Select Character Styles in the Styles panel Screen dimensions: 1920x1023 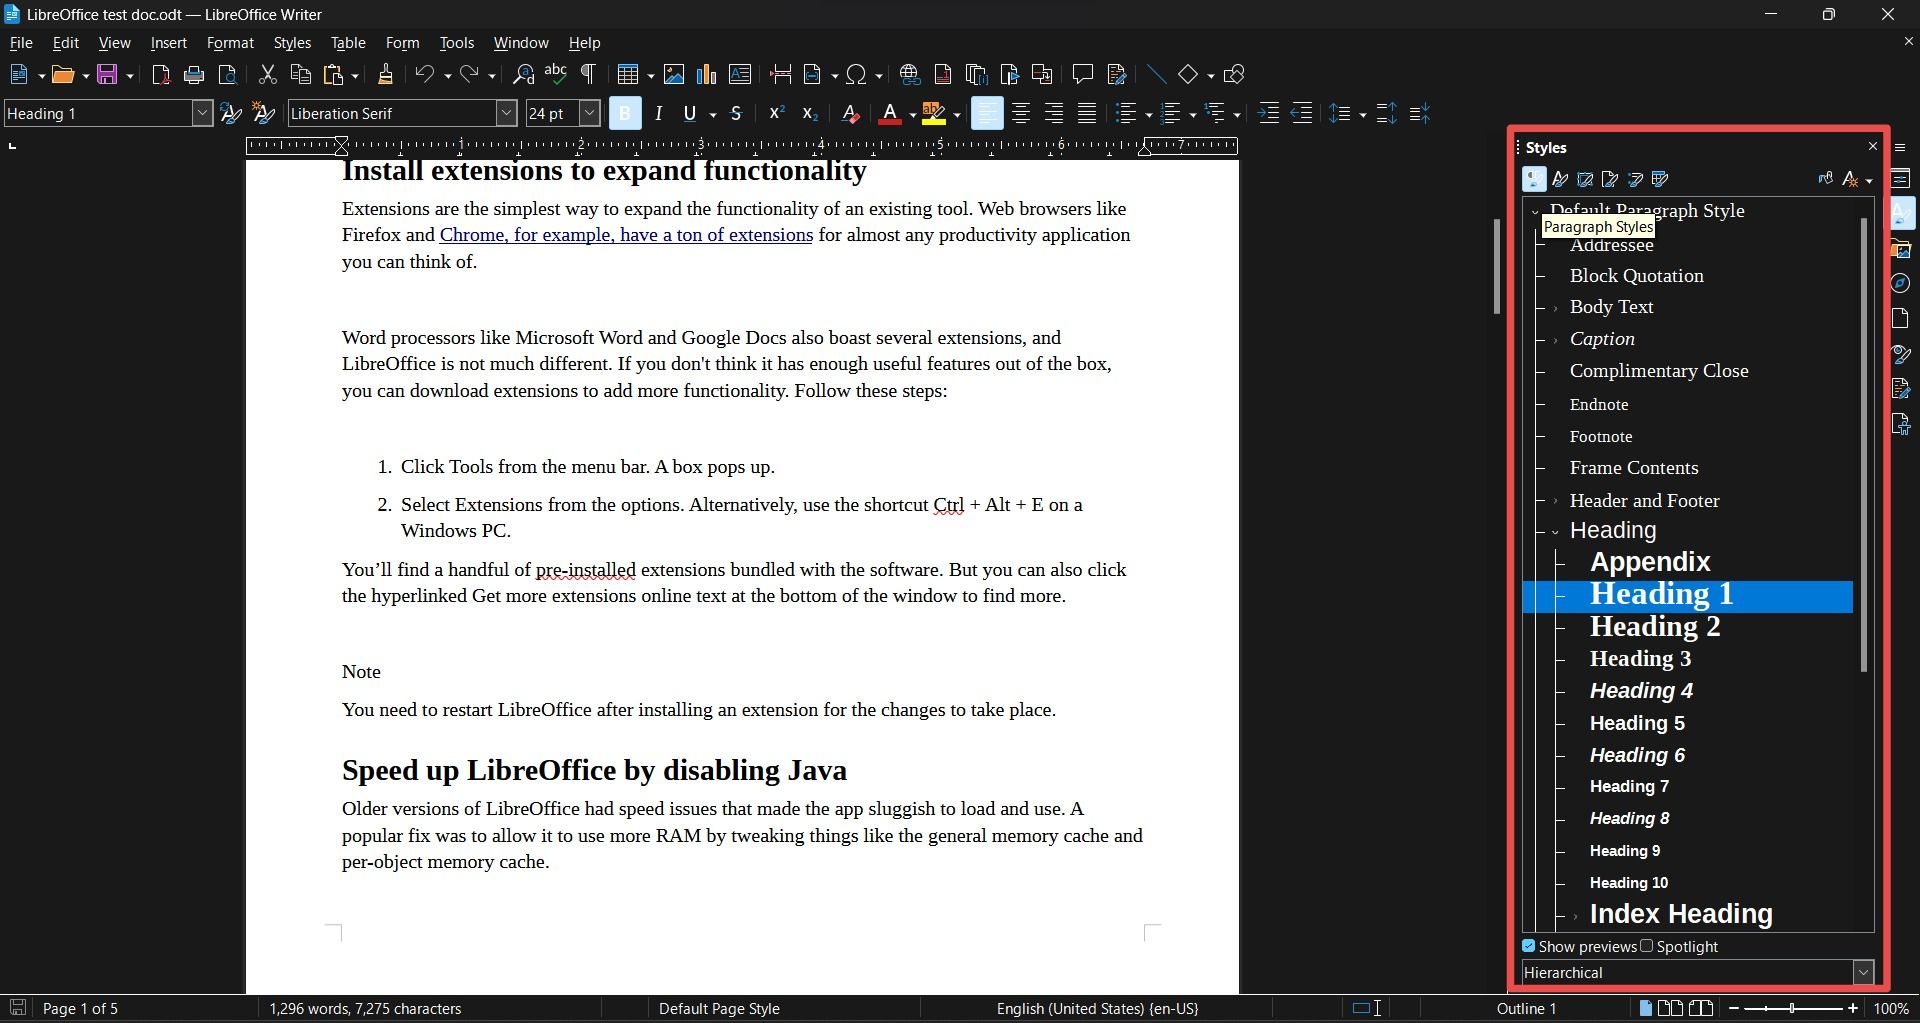(x=1560, y=179)
